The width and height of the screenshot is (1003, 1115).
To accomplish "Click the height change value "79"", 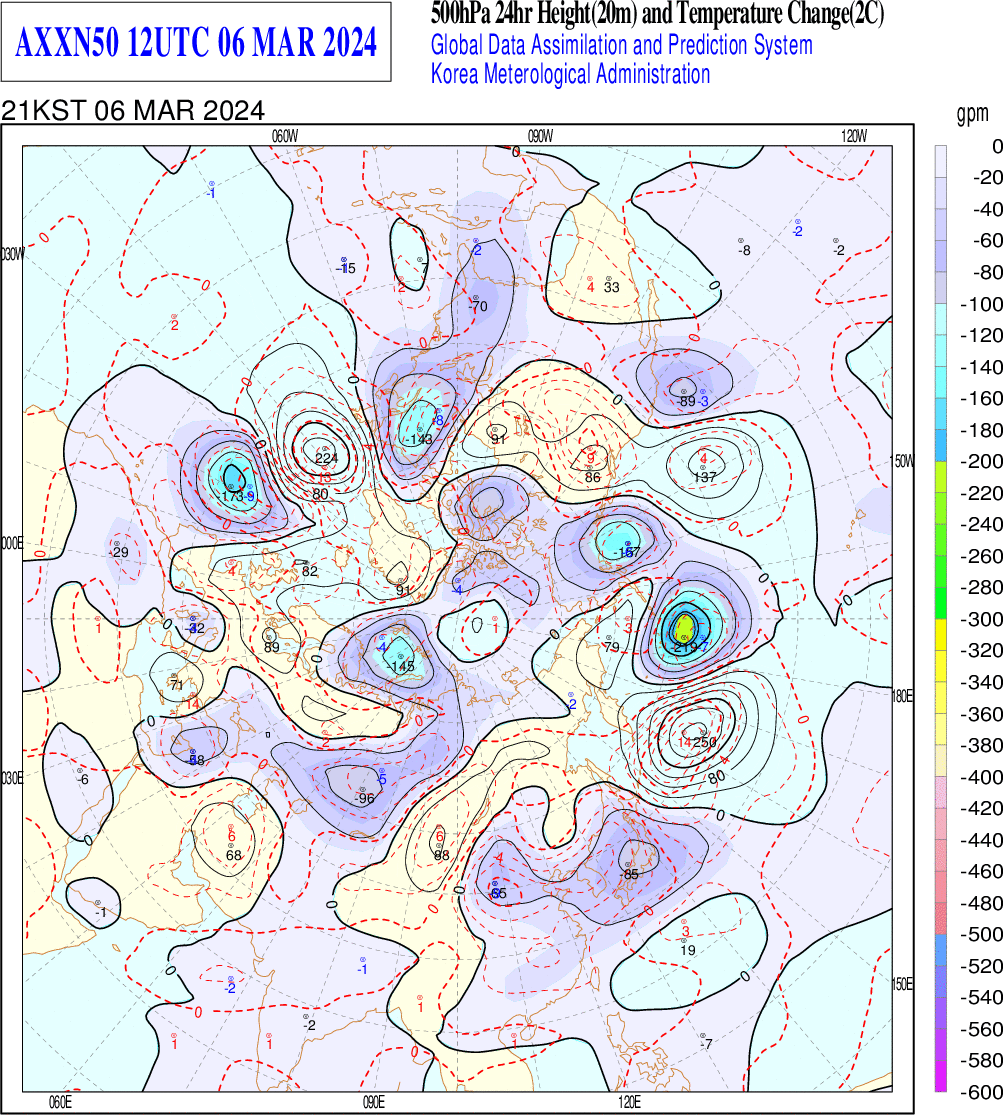I will click(x=612, y=647).
